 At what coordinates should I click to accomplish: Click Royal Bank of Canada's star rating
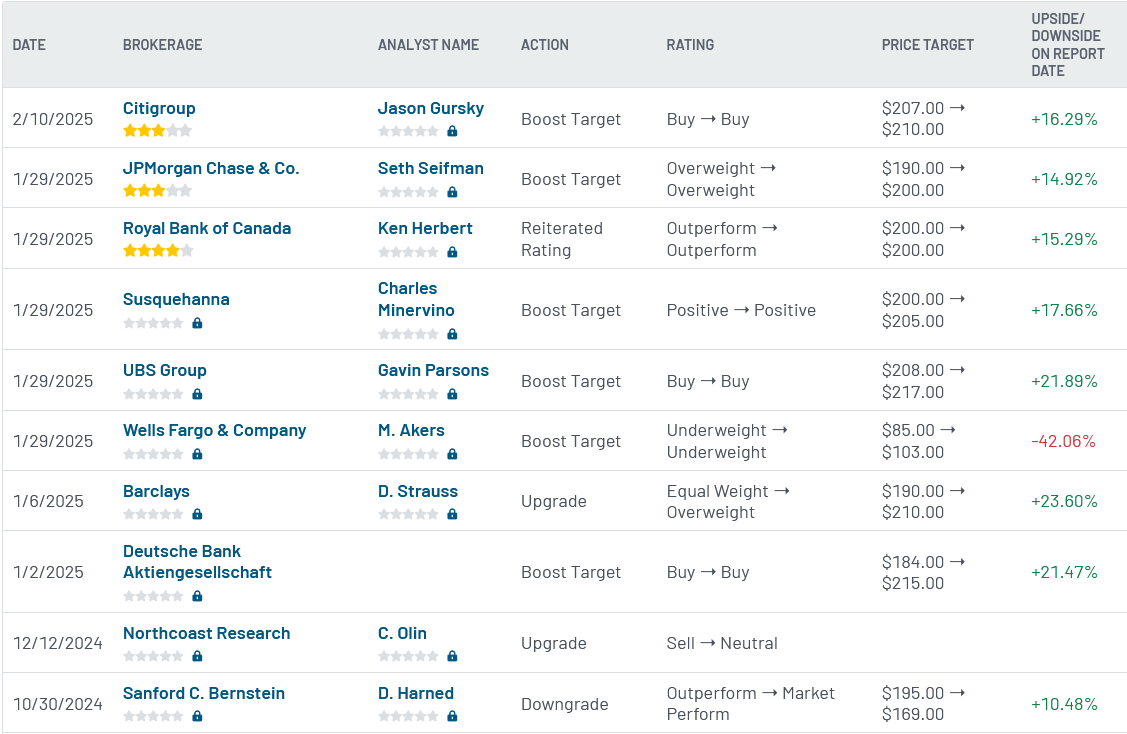[x=158, y=250]
